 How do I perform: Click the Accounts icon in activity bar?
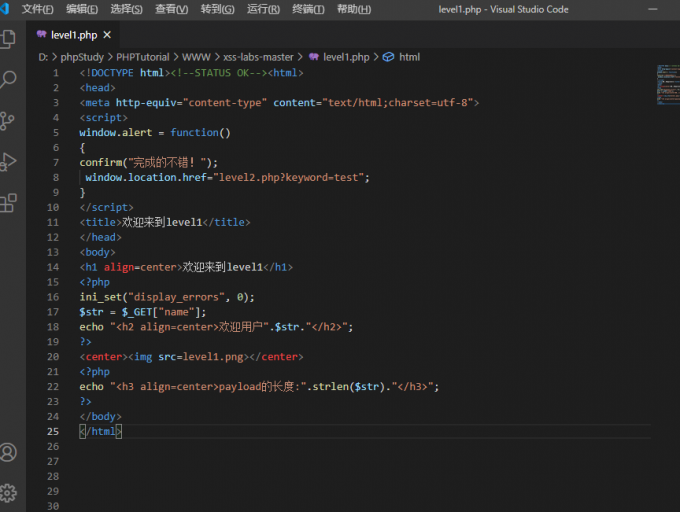click(x=9, y=452)
